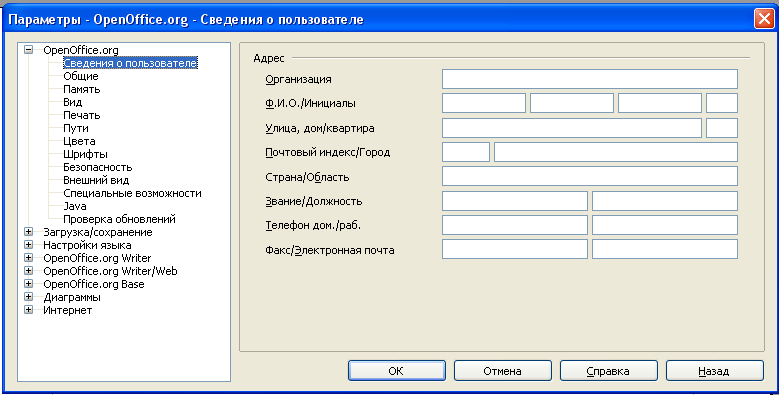Expand the OpenOffice.org Base node
The width and height of the screenshot is (779, 395).
coord(28,284)
